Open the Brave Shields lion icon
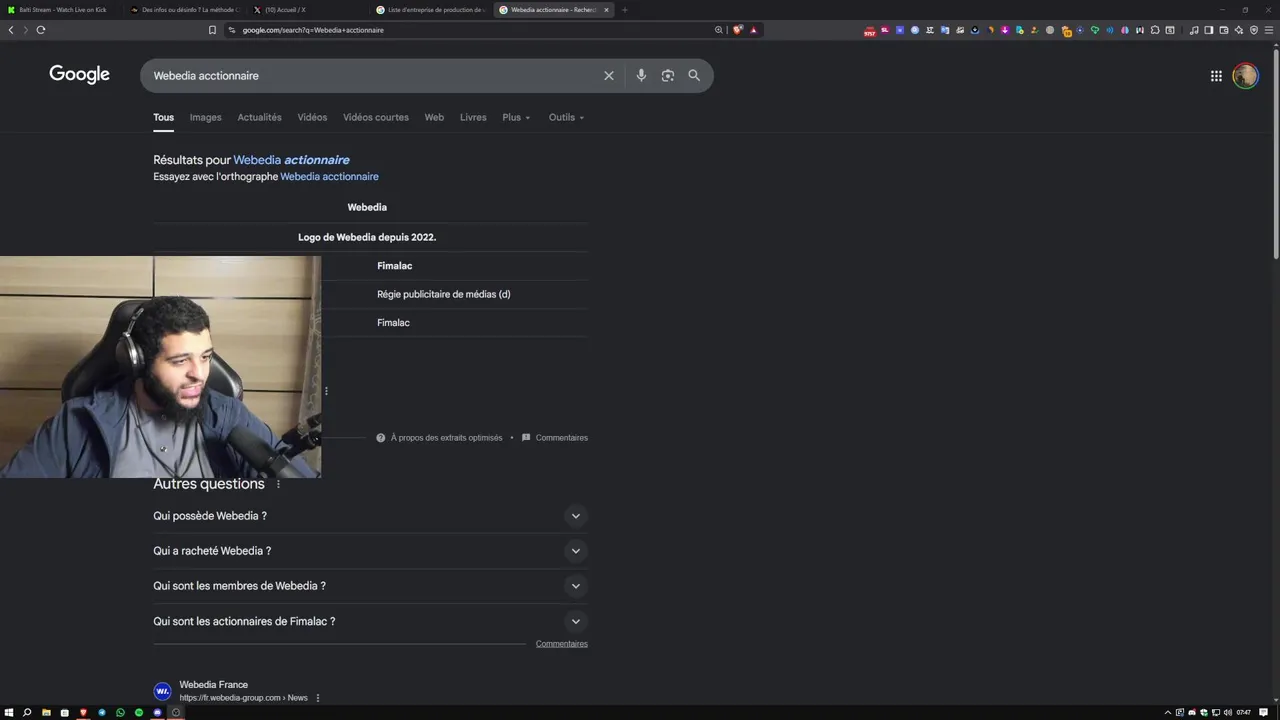This screenshot has height=720, width=1280. tap(738, 30)
